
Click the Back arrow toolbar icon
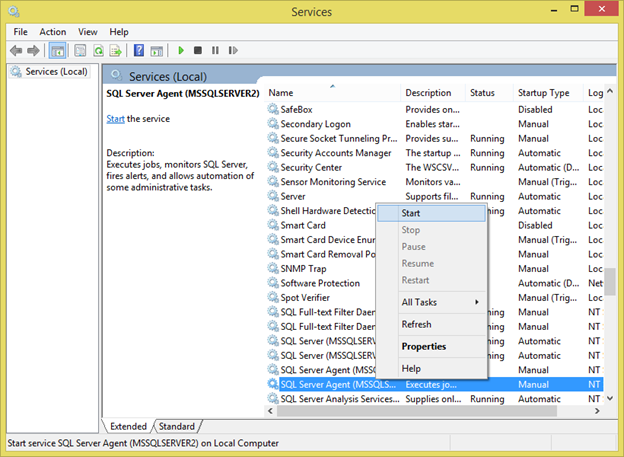click(16, 50)
